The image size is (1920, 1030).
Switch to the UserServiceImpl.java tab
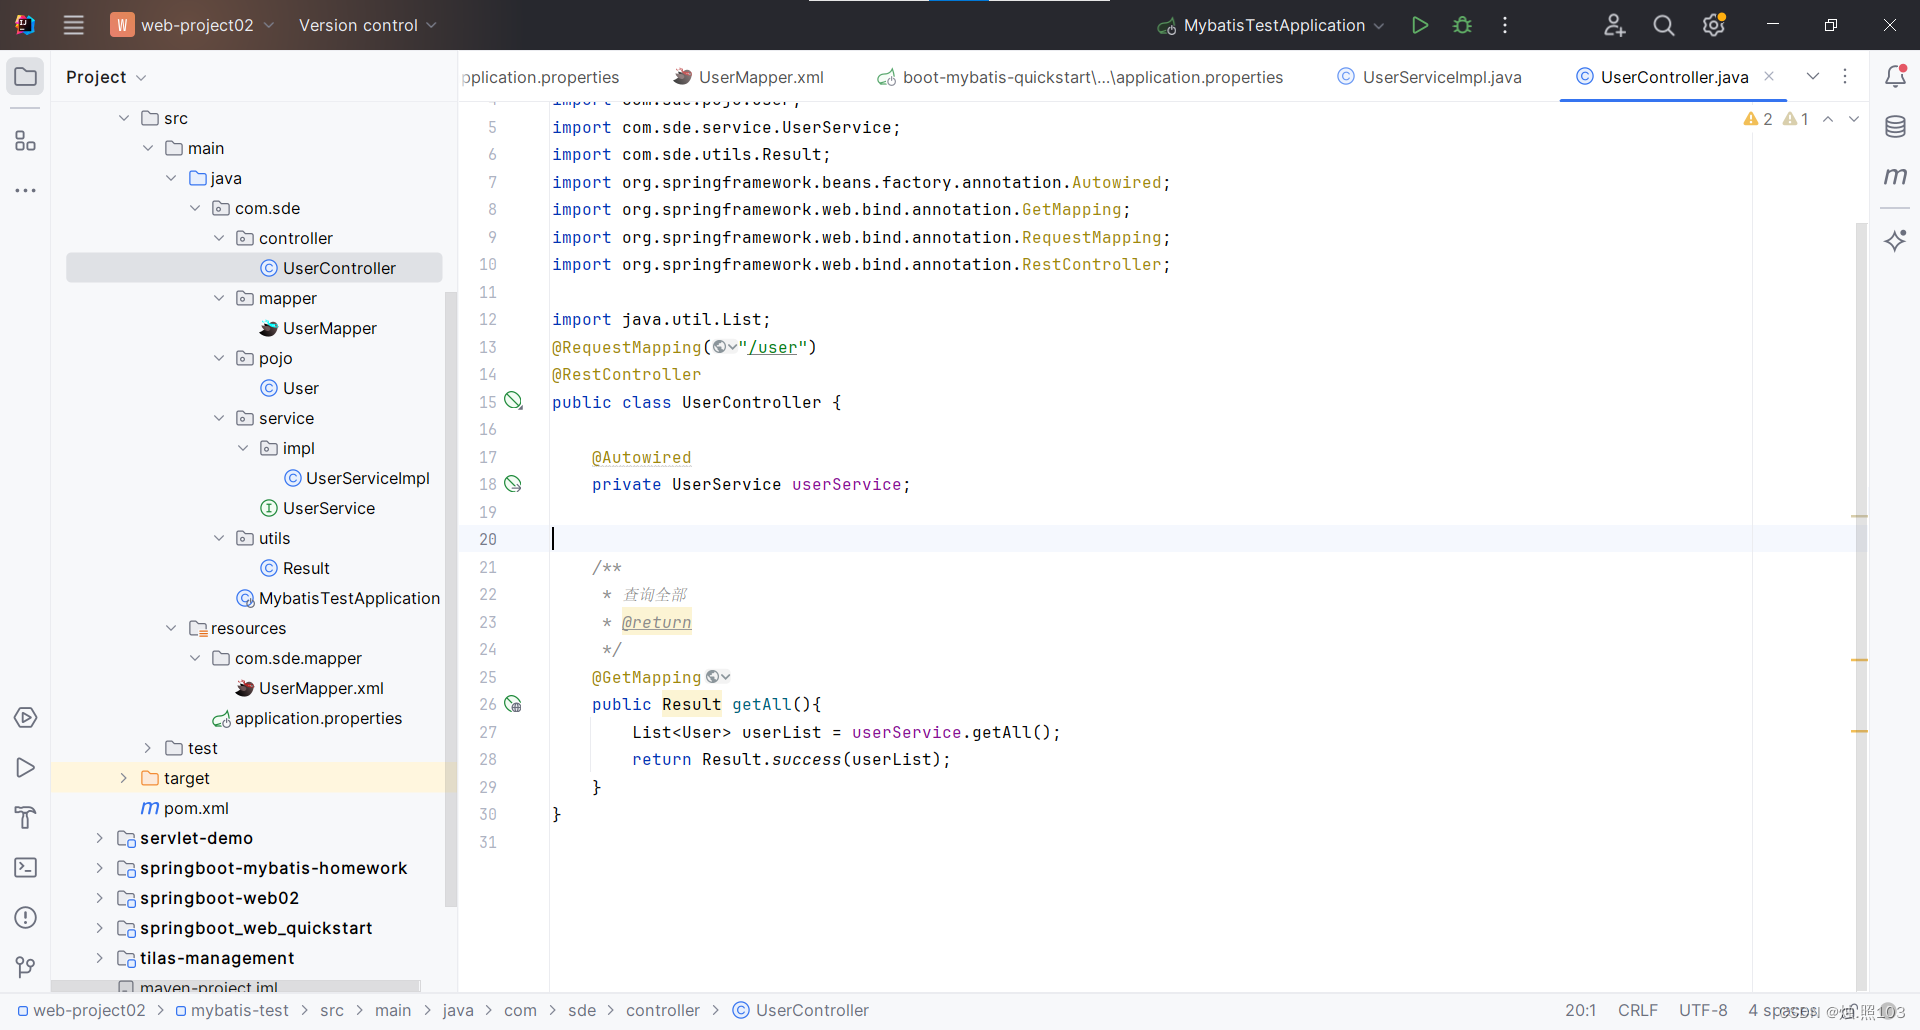(x=1430, y=77)
